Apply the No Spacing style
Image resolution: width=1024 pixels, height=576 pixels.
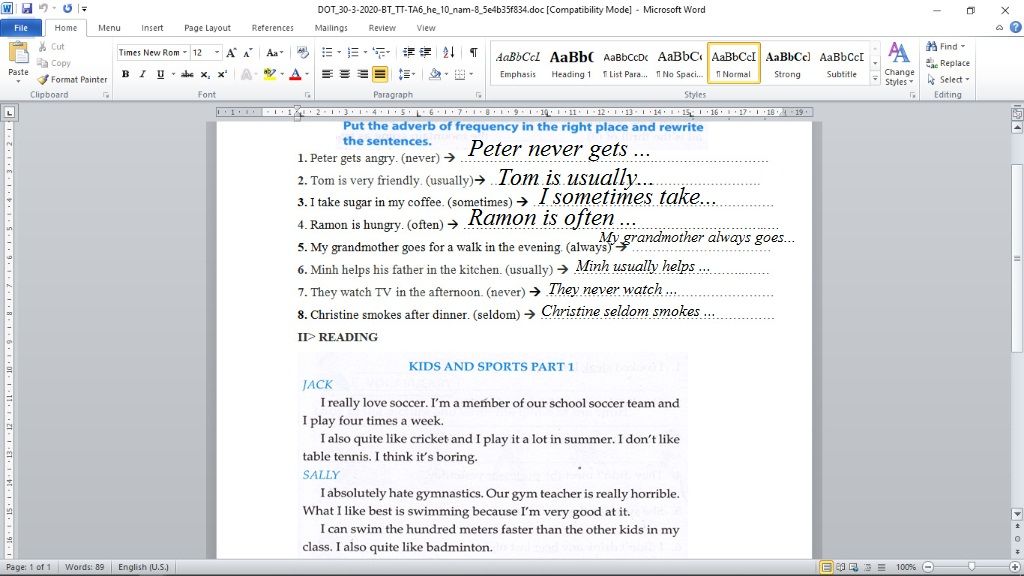[x=679, y=63]
